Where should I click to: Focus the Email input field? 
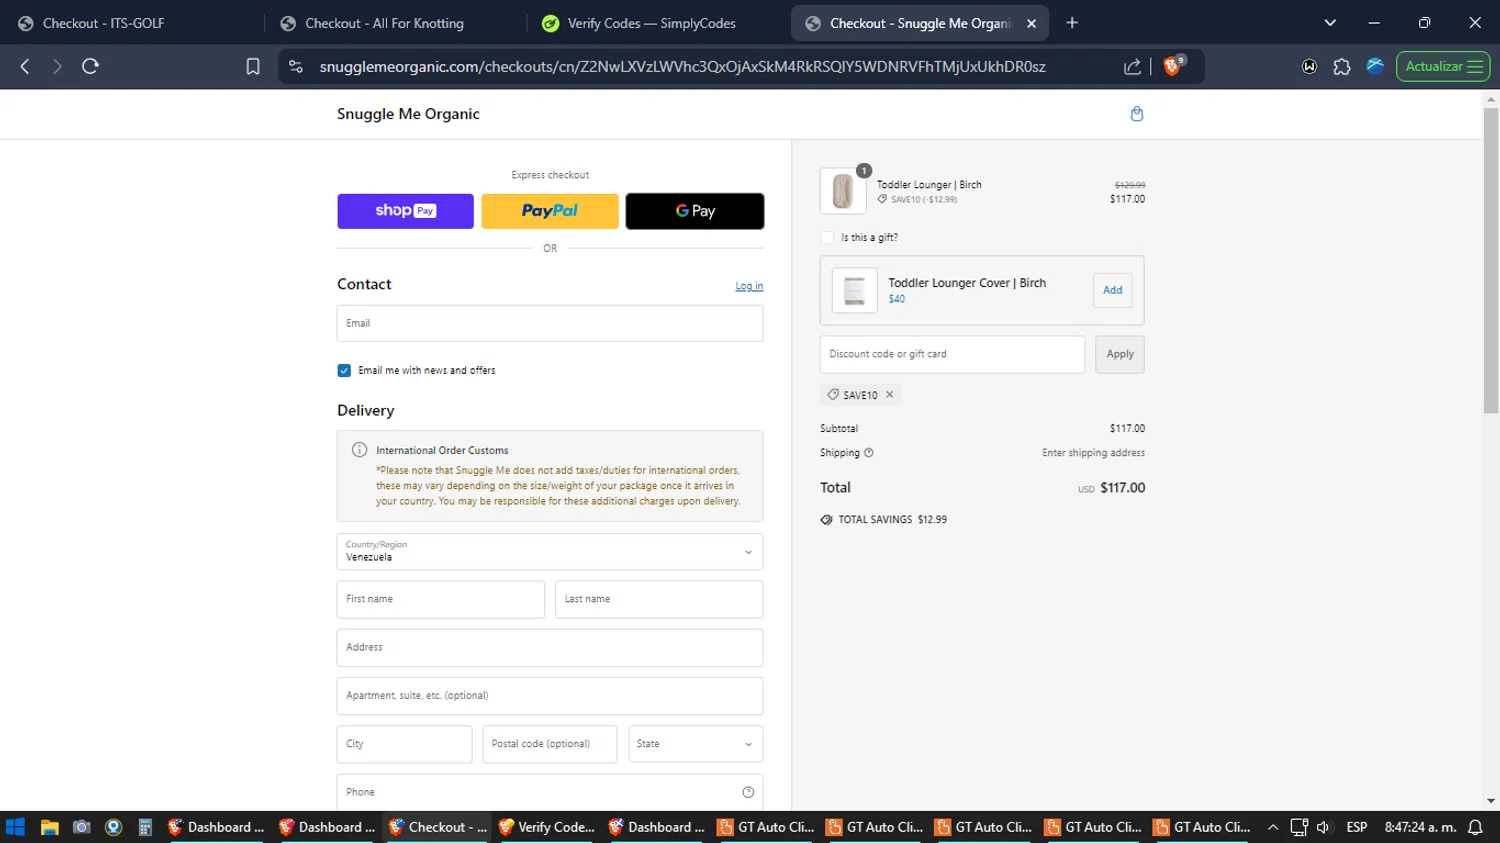pos(550,323)
